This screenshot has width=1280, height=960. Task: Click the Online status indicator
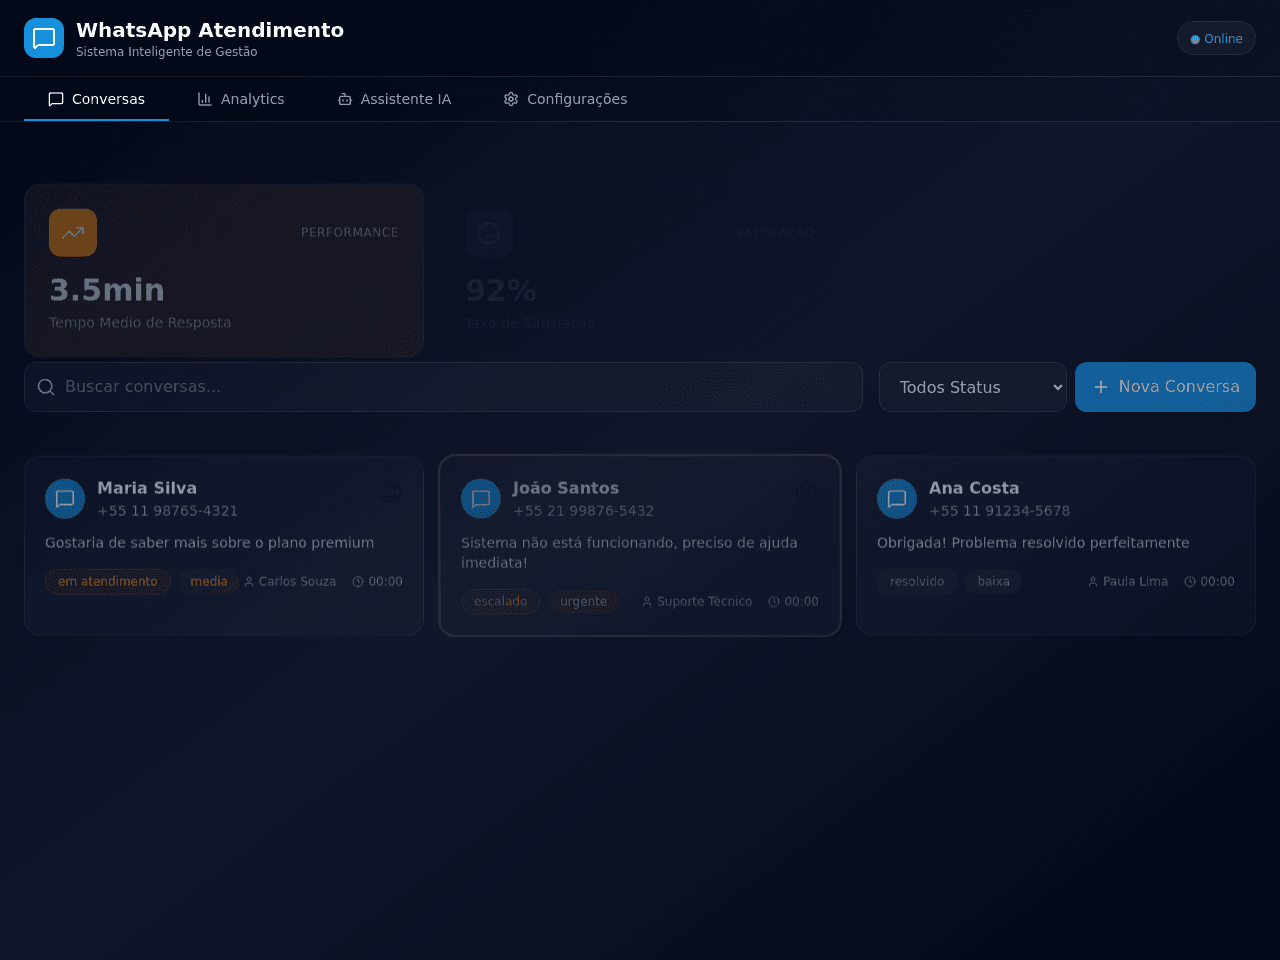[x=1216, y=39]
